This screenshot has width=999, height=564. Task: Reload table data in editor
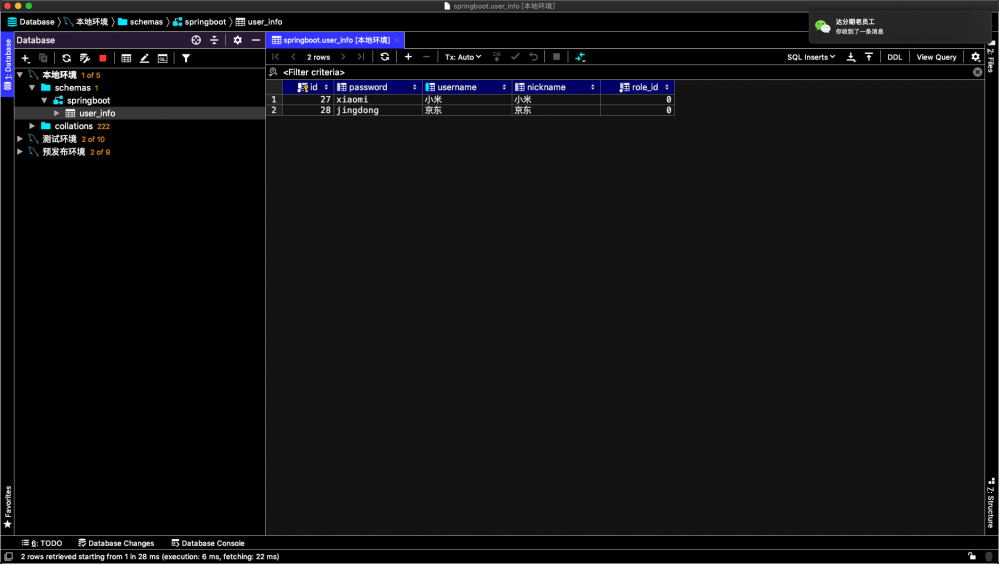[385, 57]
